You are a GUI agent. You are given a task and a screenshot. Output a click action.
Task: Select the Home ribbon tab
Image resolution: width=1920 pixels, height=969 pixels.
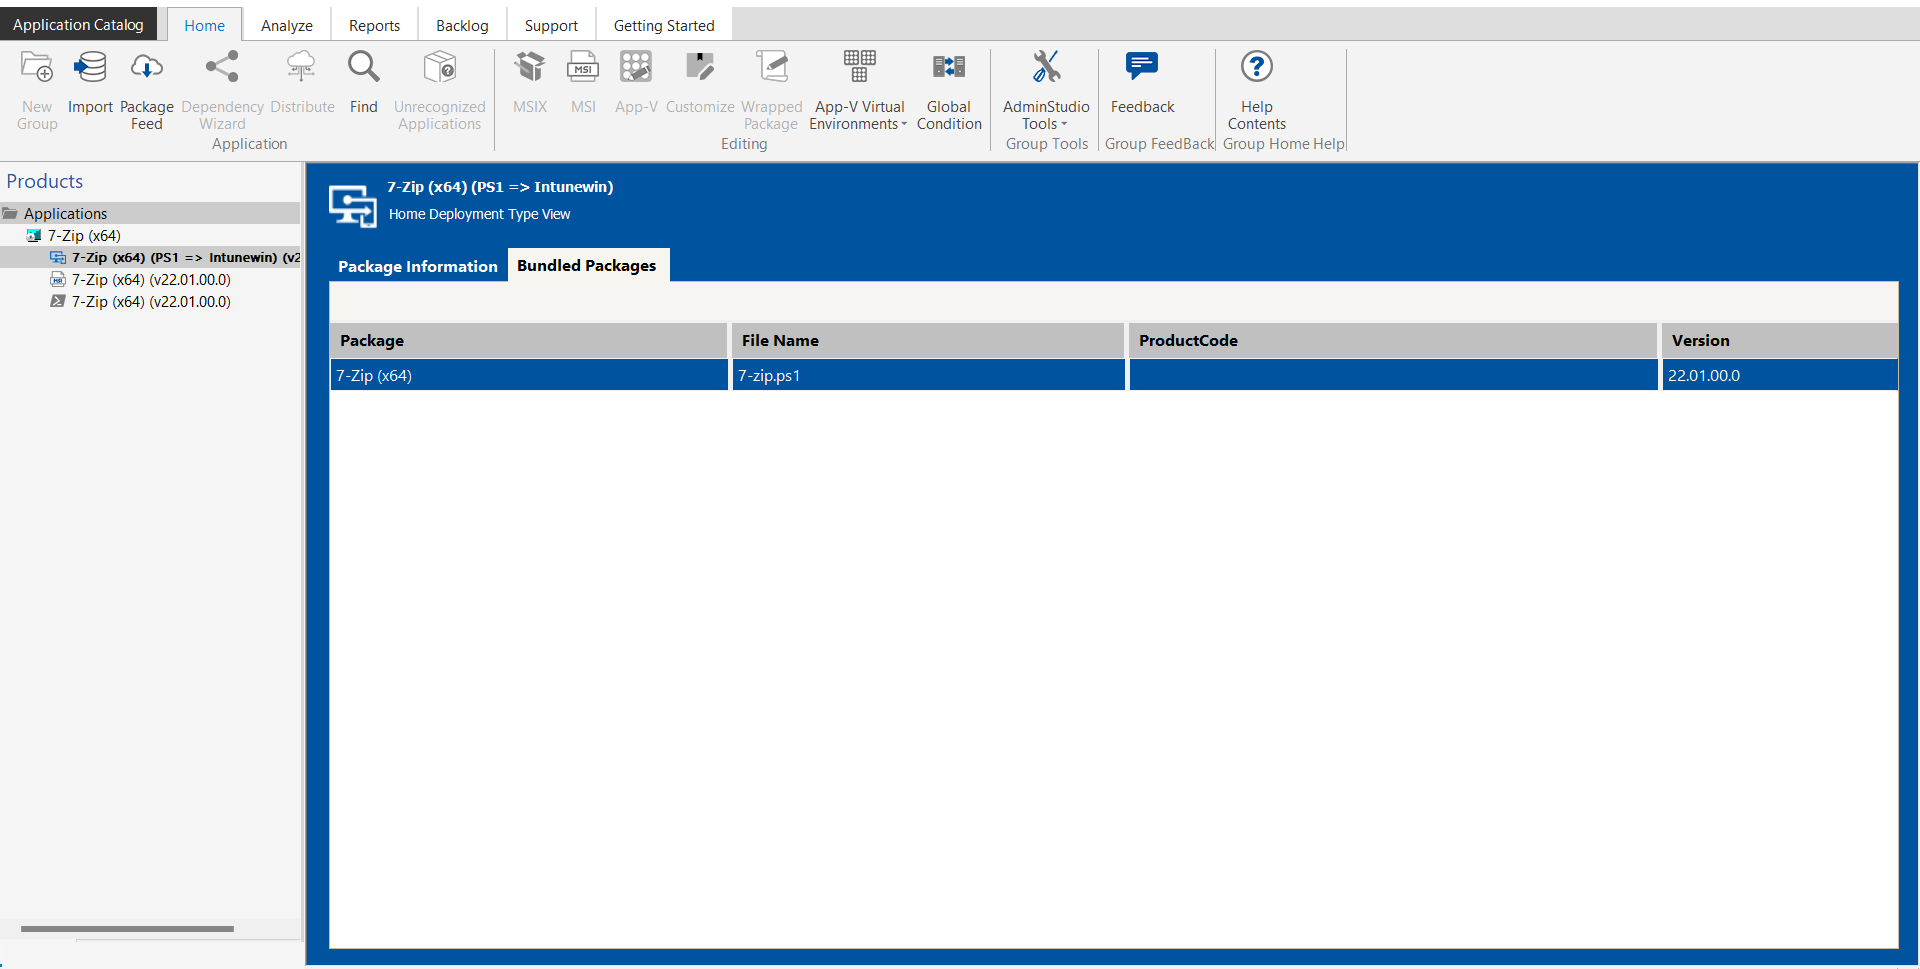[204, 25]
